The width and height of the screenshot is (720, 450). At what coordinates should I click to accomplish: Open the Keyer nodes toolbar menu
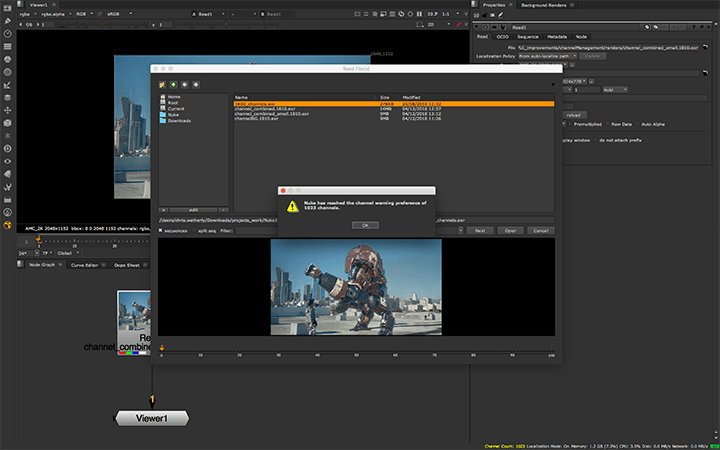(x=7, y=85)
